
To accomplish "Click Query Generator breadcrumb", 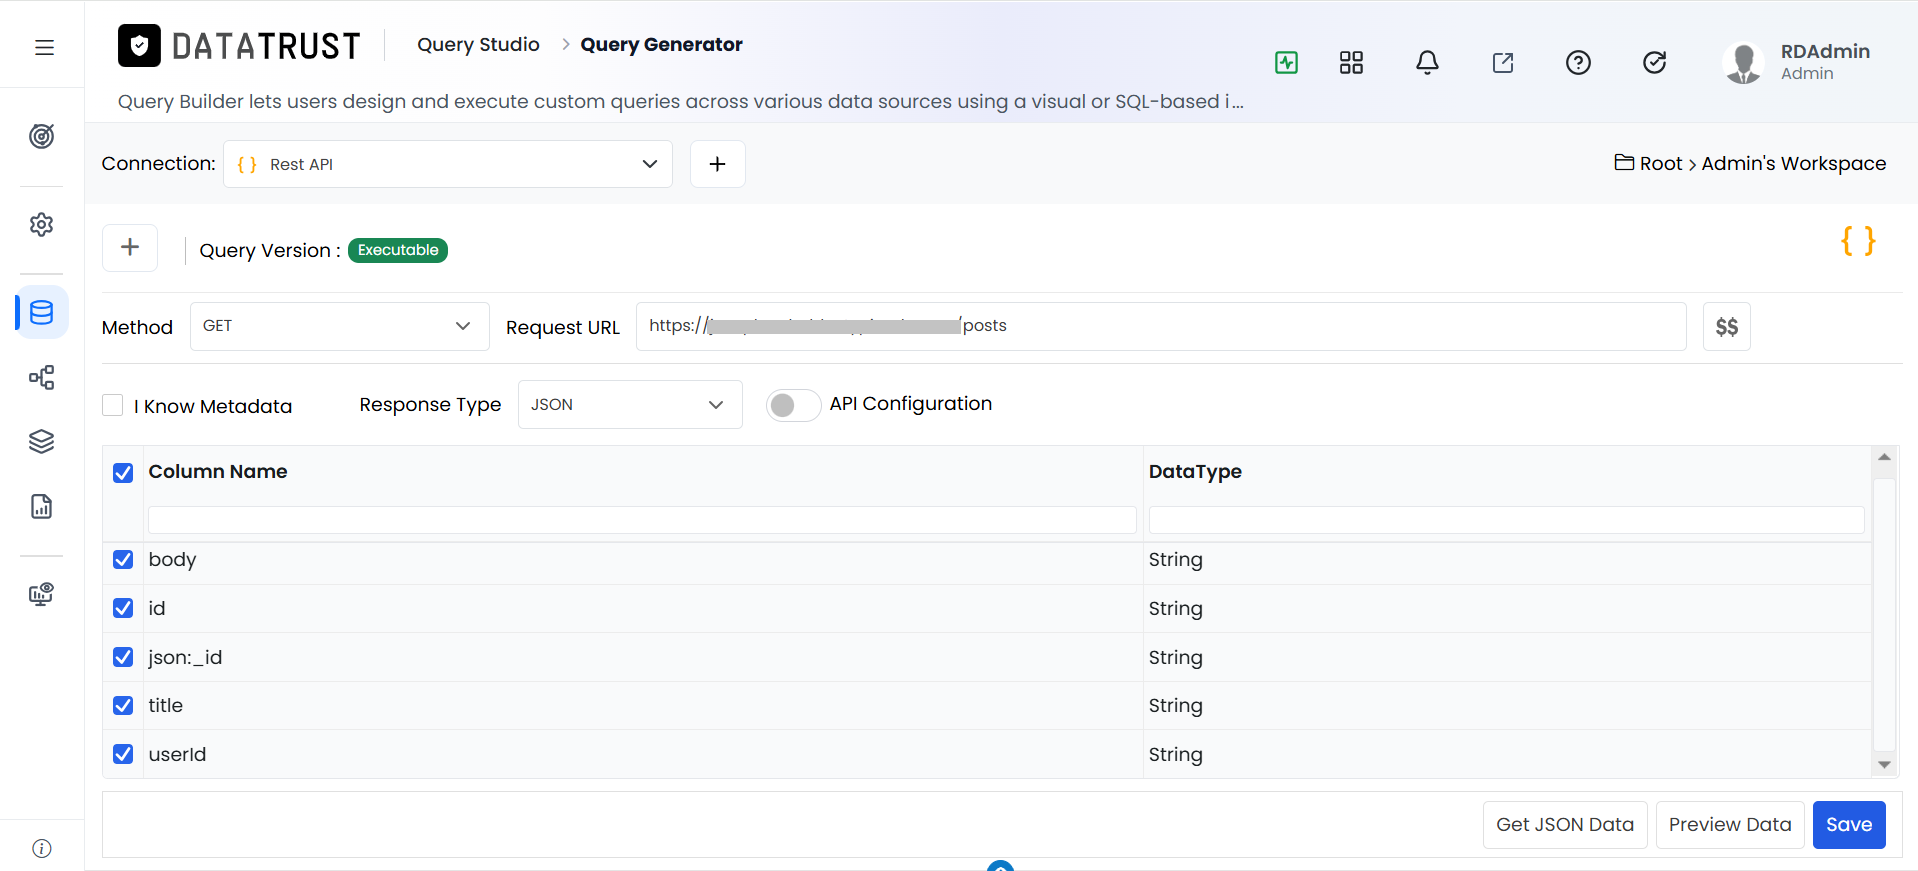I will pyautogui.click(x=661, y=45).
